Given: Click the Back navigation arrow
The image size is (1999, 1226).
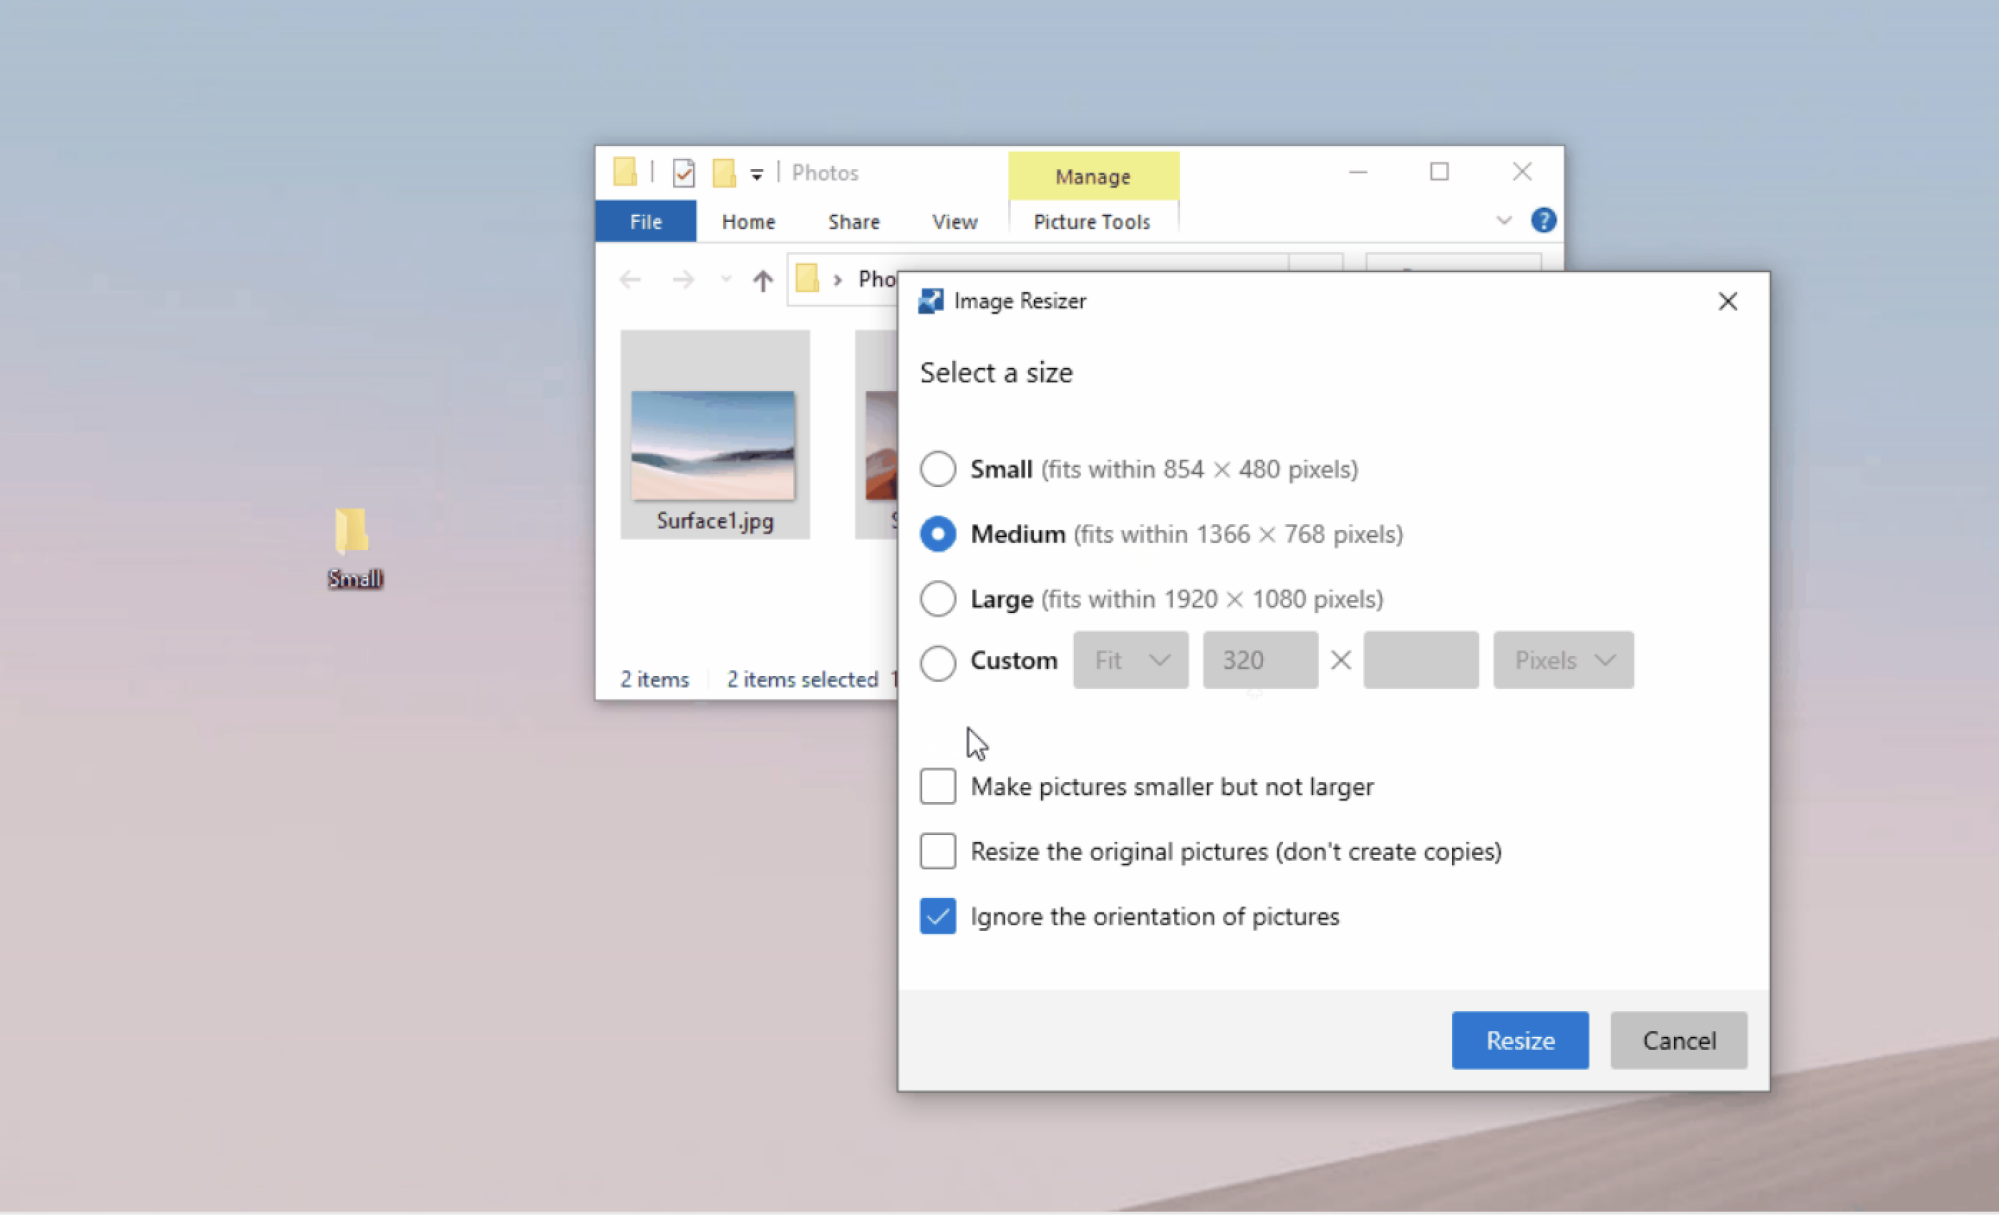Looking at the screenshot, I should coord(630,279).
